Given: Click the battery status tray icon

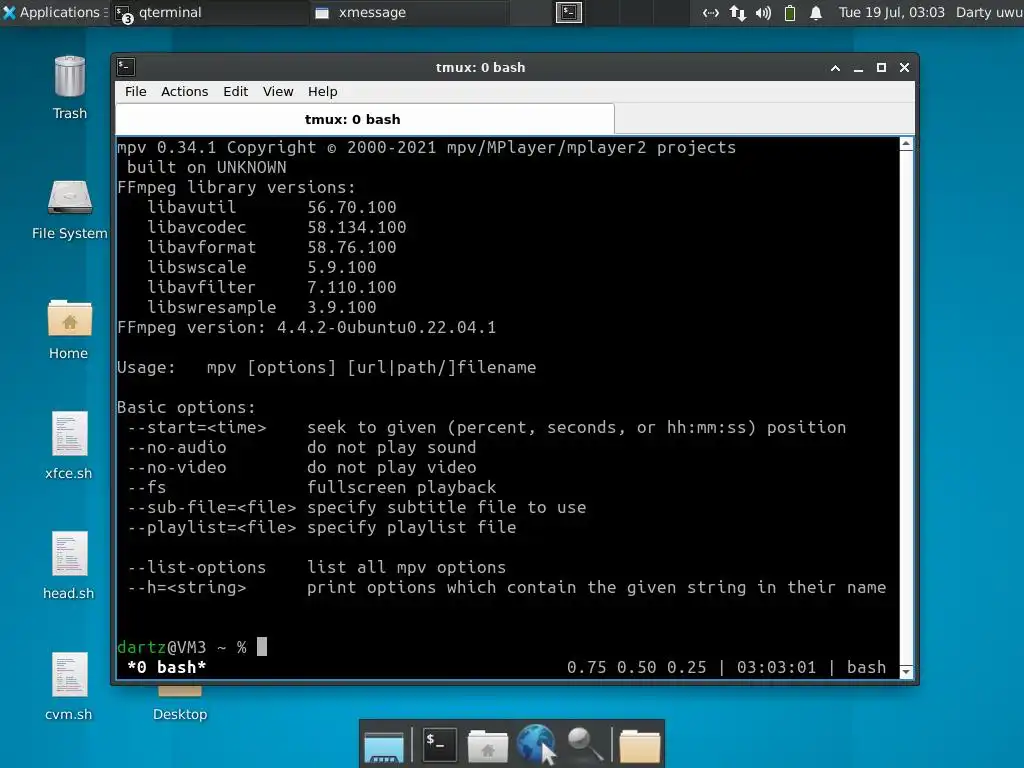Looking at the screenshot, I should click(790, 12).
